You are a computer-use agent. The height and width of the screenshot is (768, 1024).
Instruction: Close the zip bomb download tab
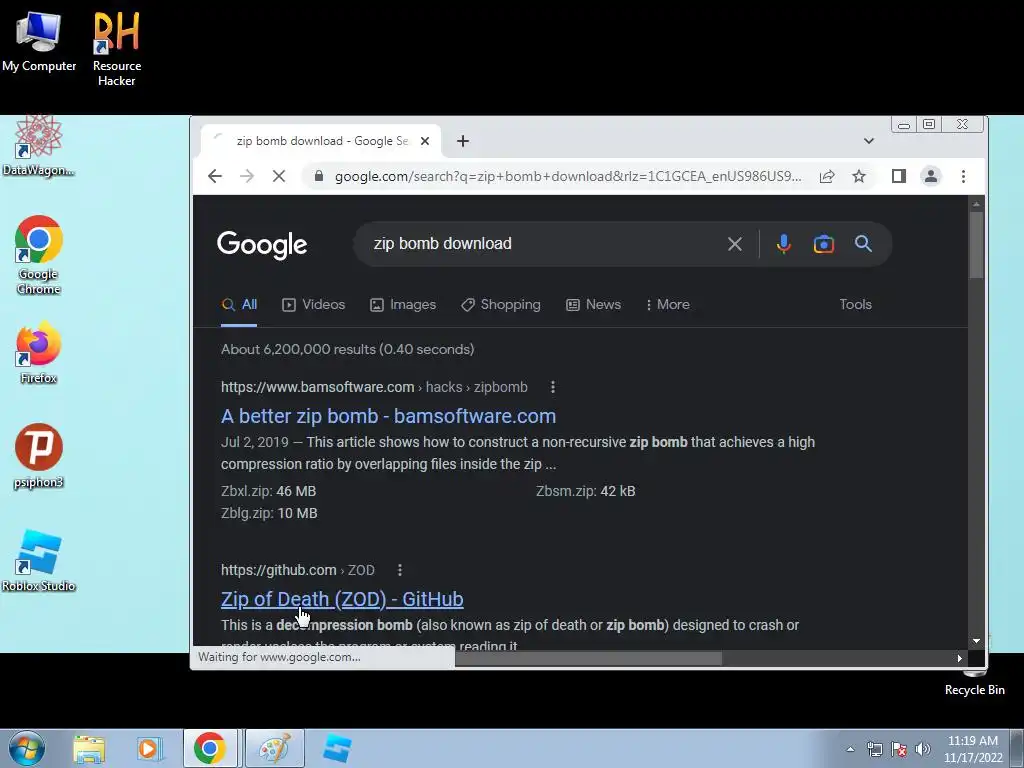point(424,141)
